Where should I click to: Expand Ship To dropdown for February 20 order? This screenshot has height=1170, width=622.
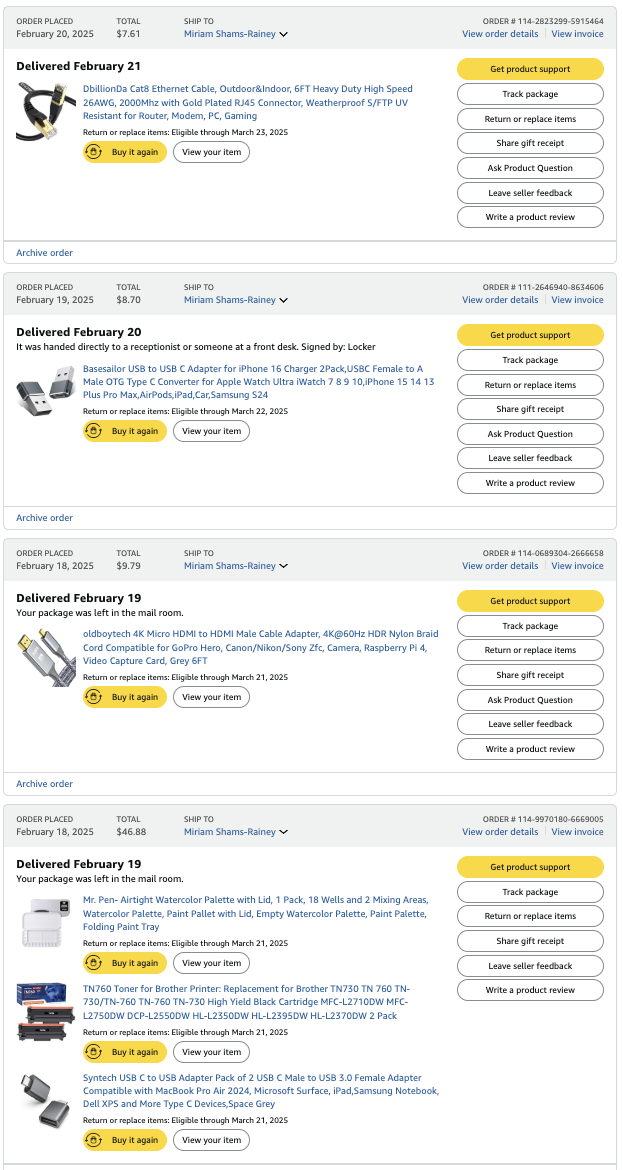tap(236, 34)
